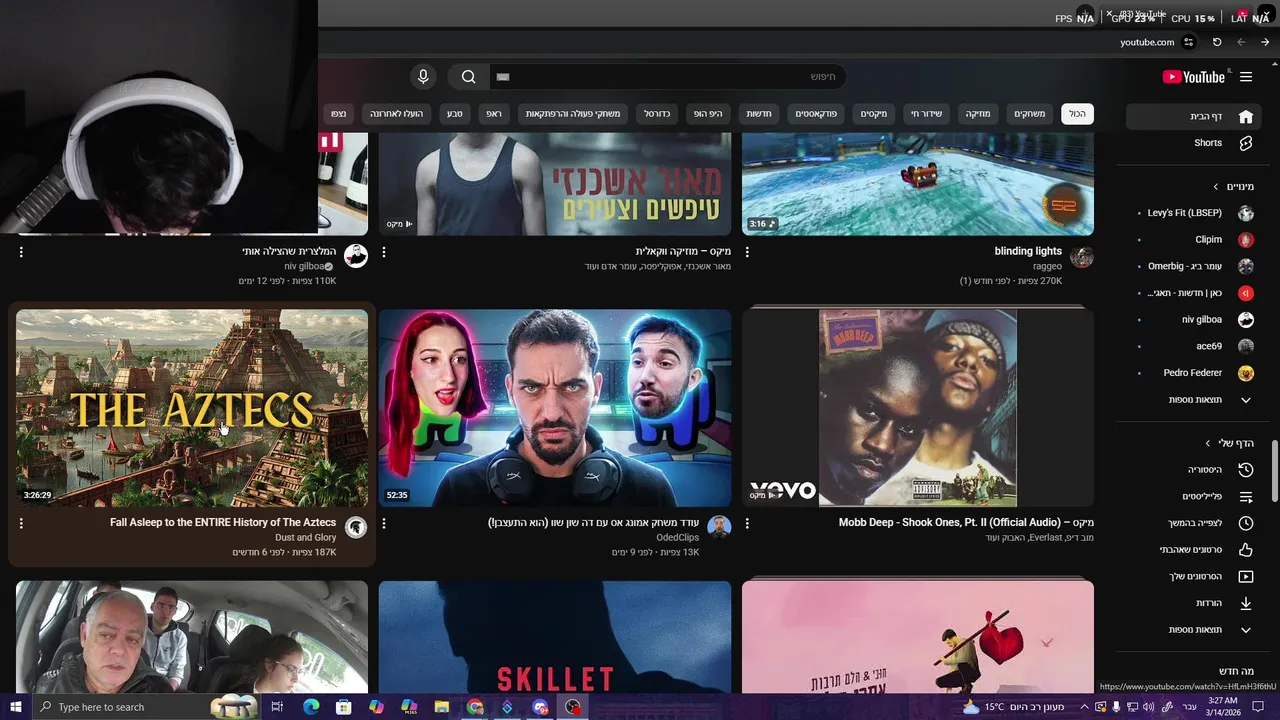Open site settings icon beside youtube.com
This screenshot has width=1280, height=720.
[x=1188, y=42]
